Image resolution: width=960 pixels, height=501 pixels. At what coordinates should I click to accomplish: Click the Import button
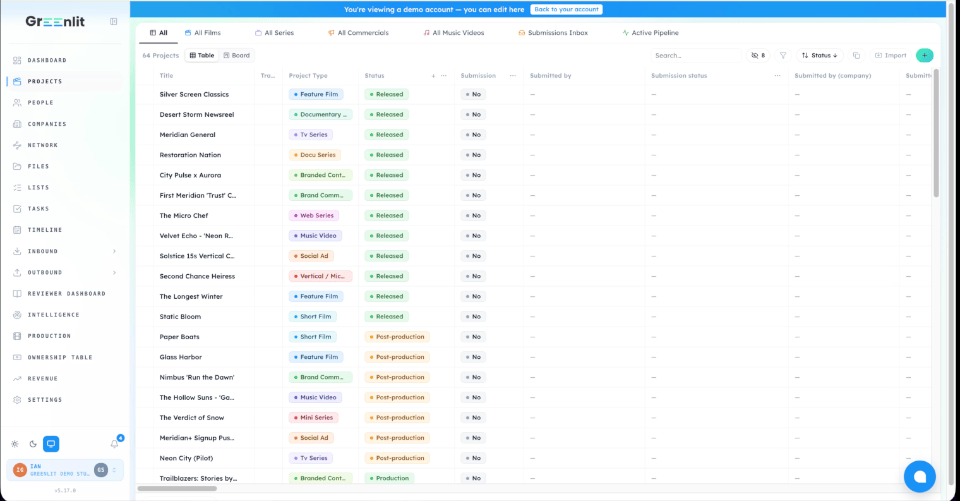(x=890, y=55)
